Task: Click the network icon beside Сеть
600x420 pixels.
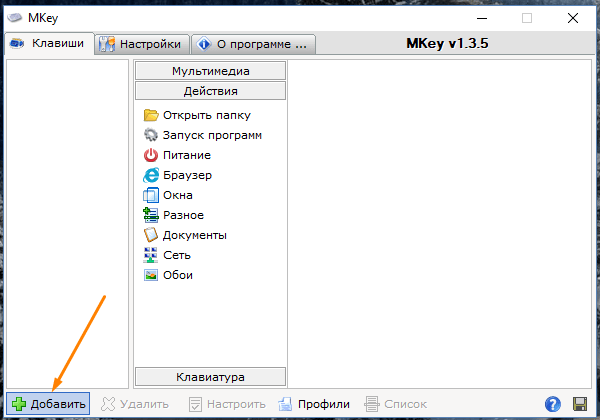Action: tap(150, 255)
